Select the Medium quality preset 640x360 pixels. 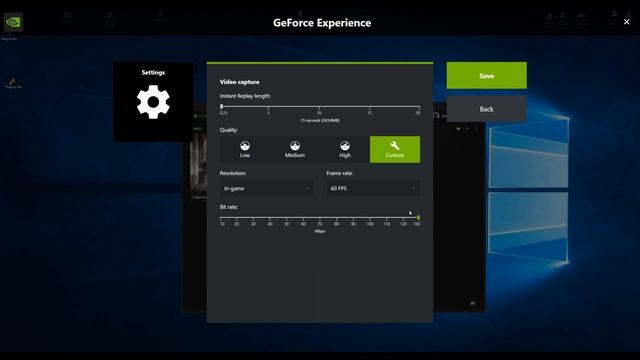pos(295,149)
